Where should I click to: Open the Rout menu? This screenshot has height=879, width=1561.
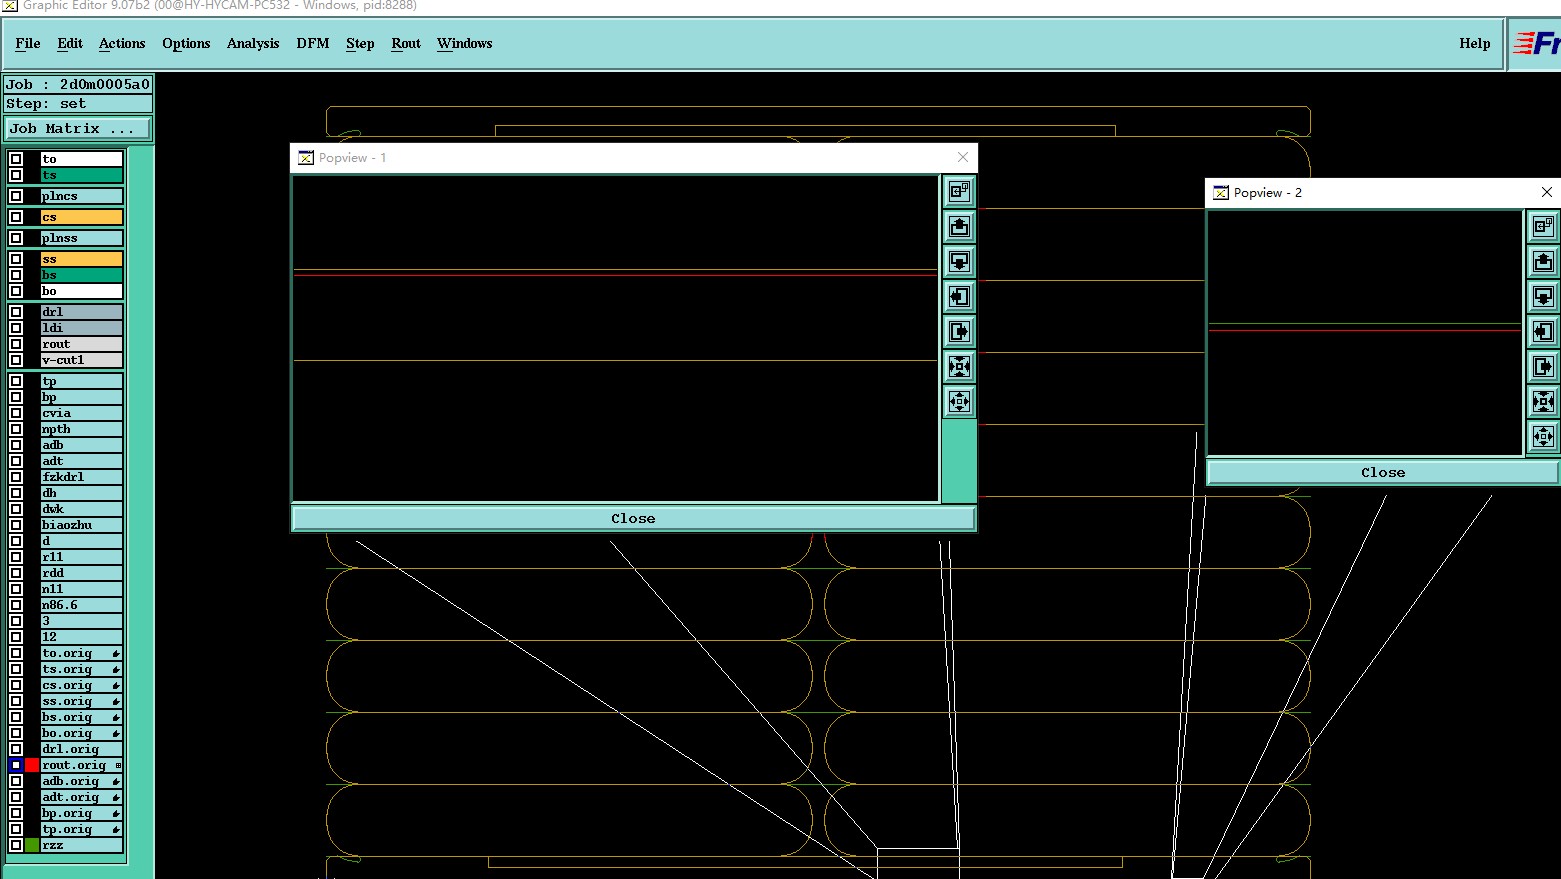point(406,43)
